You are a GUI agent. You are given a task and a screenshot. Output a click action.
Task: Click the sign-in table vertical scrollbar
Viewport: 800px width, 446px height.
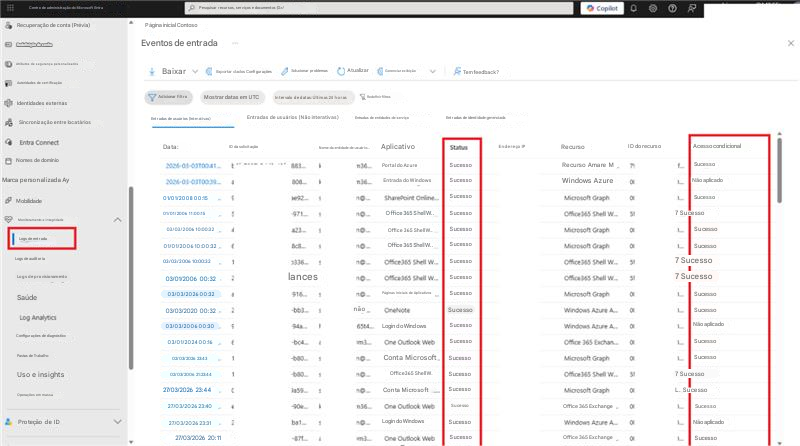779,171
